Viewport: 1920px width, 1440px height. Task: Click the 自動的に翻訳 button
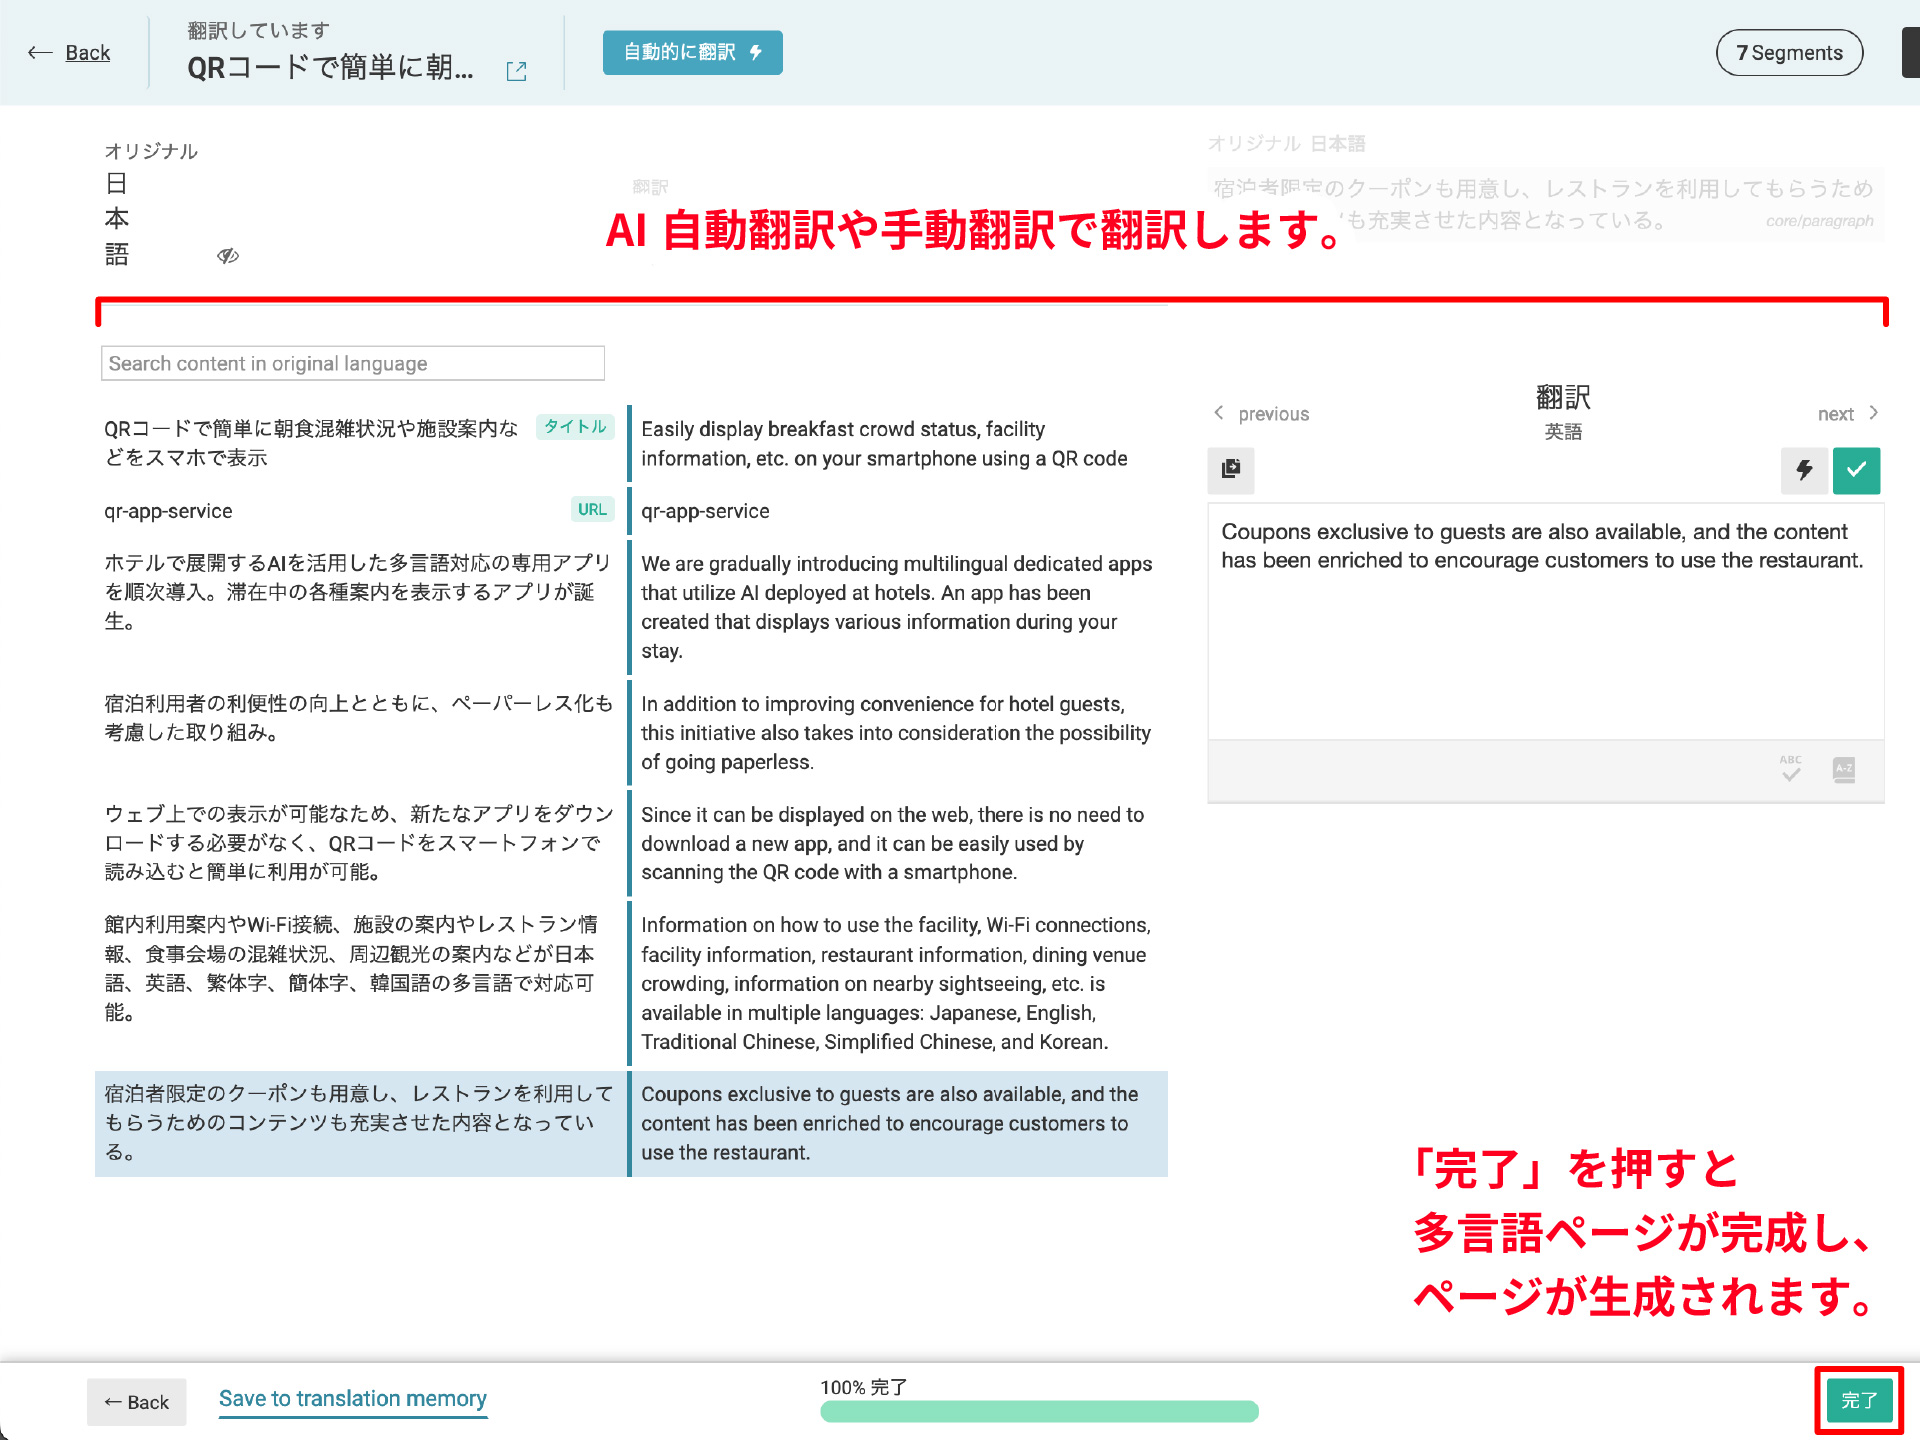tap(692, 53)
